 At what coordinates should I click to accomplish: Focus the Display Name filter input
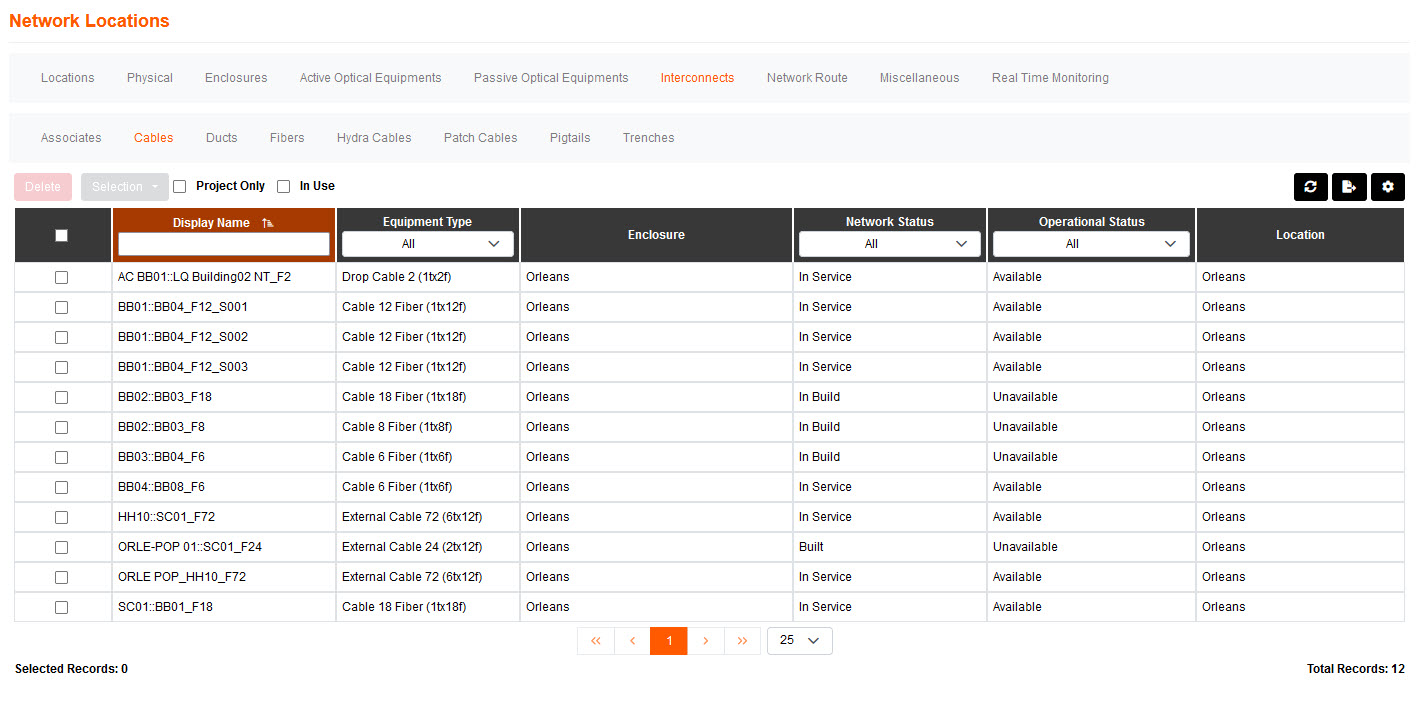(x=224, y=244)
